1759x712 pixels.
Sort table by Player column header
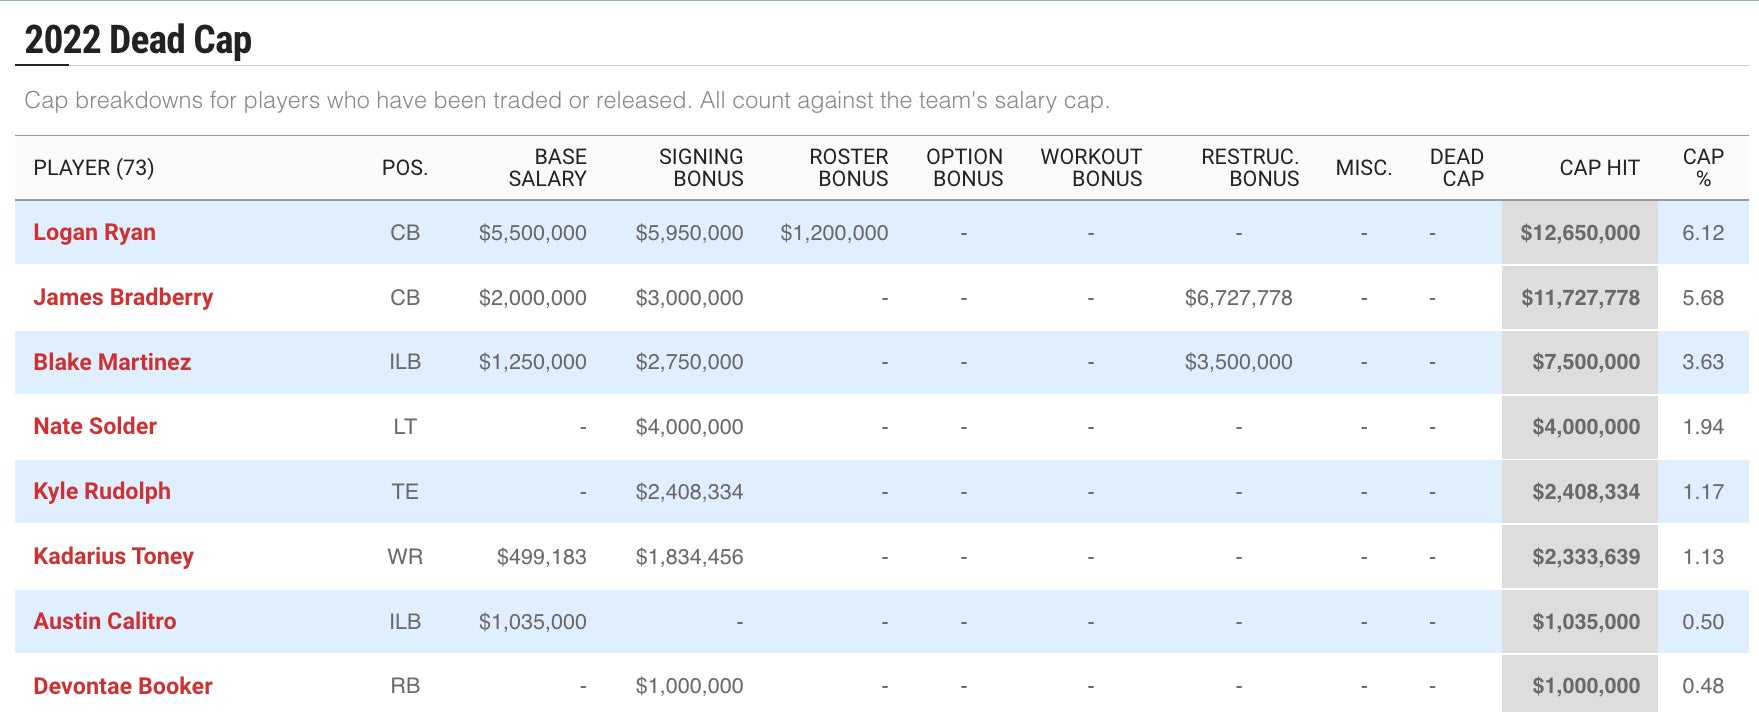(x=94, y=168)
